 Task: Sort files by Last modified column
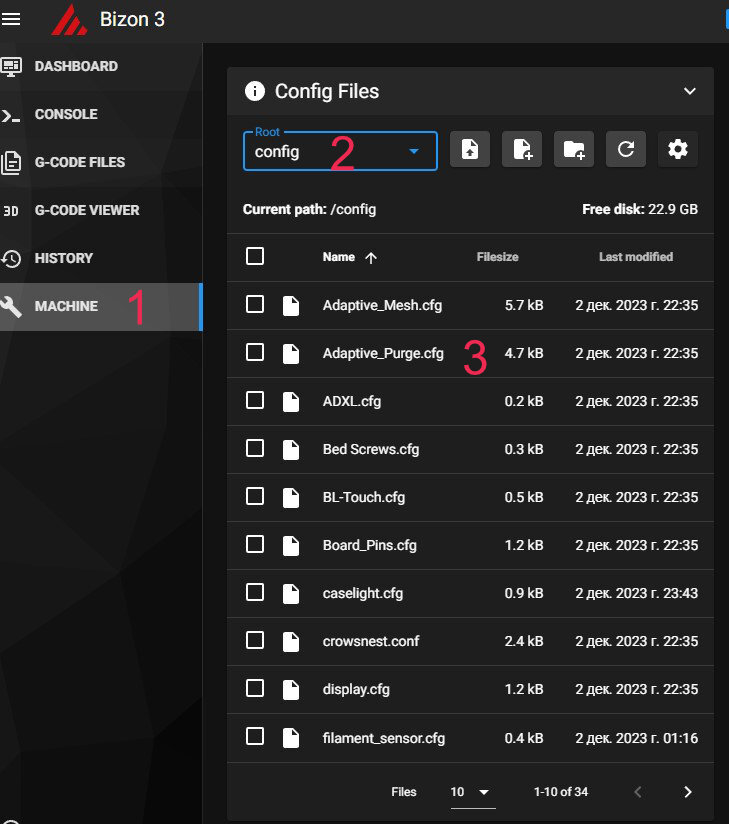pyautogui.click(x=635, y=257)
